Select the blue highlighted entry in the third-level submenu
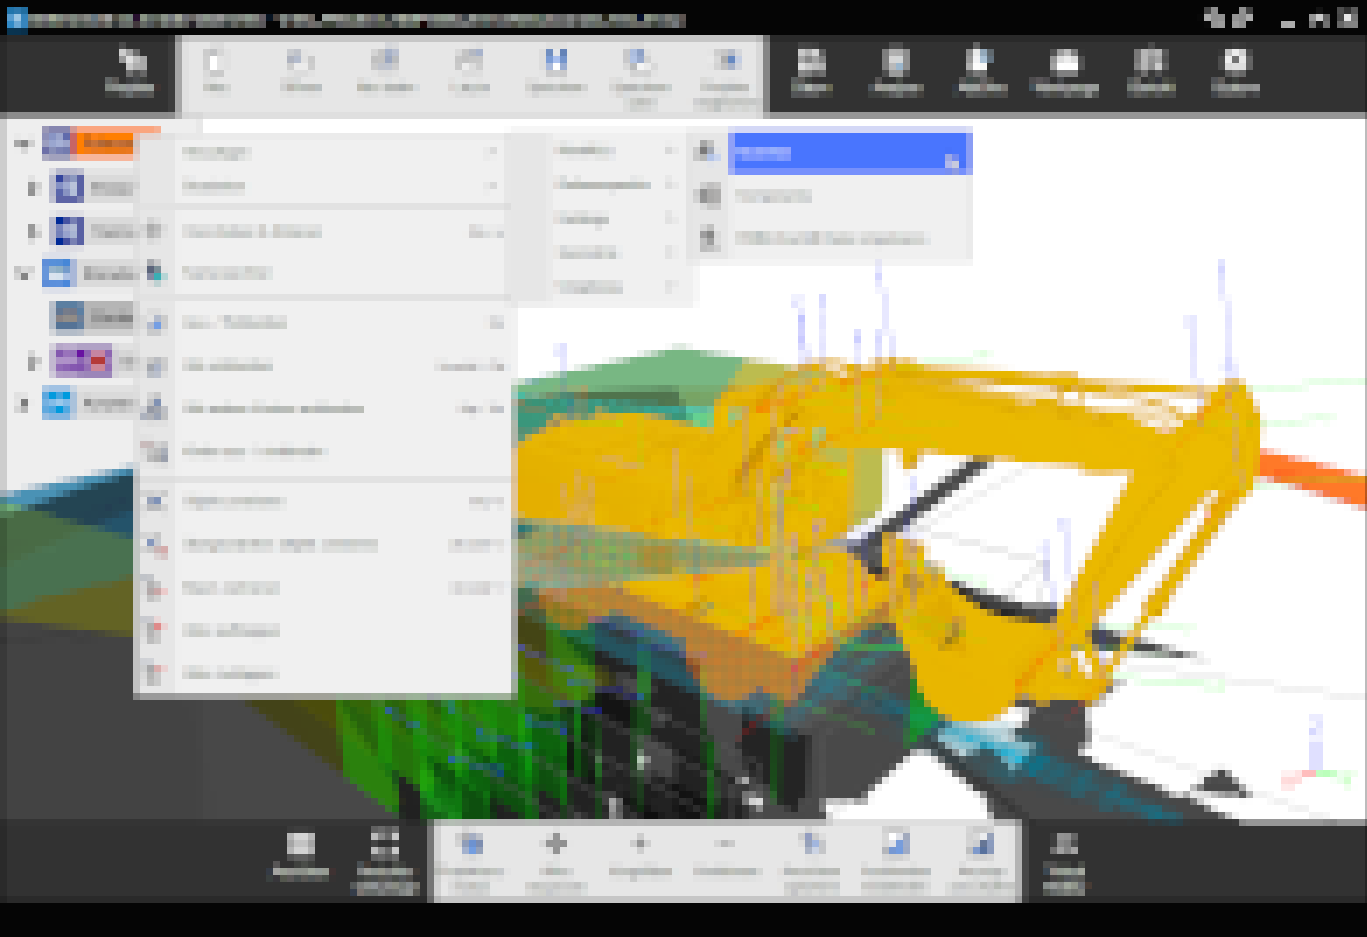The image size is (1367, 937). click(848, 153)
